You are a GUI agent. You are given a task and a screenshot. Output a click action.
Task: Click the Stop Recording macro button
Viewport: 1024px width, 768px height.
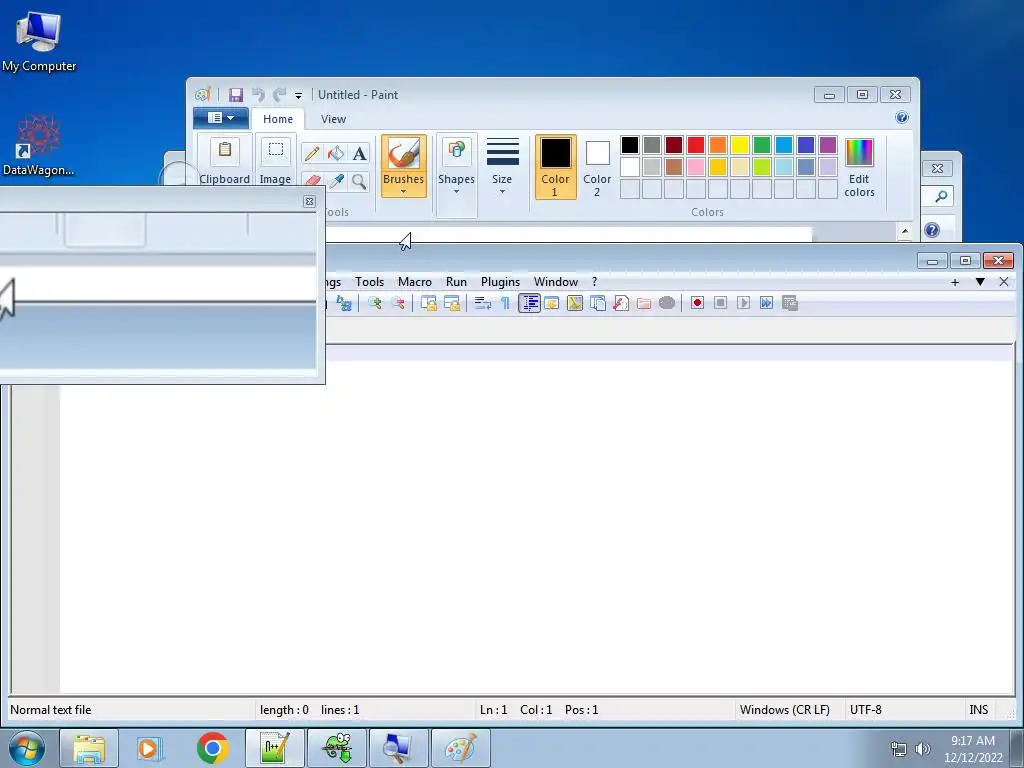(720, 303)
